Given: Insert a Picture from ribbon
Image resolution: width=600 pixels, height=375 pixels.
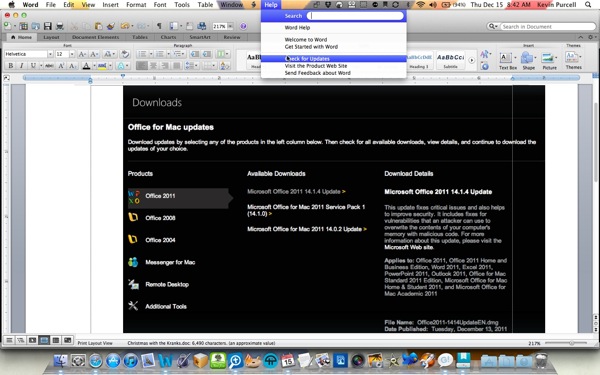Looking at the screenshot, I should pos(549,61).
